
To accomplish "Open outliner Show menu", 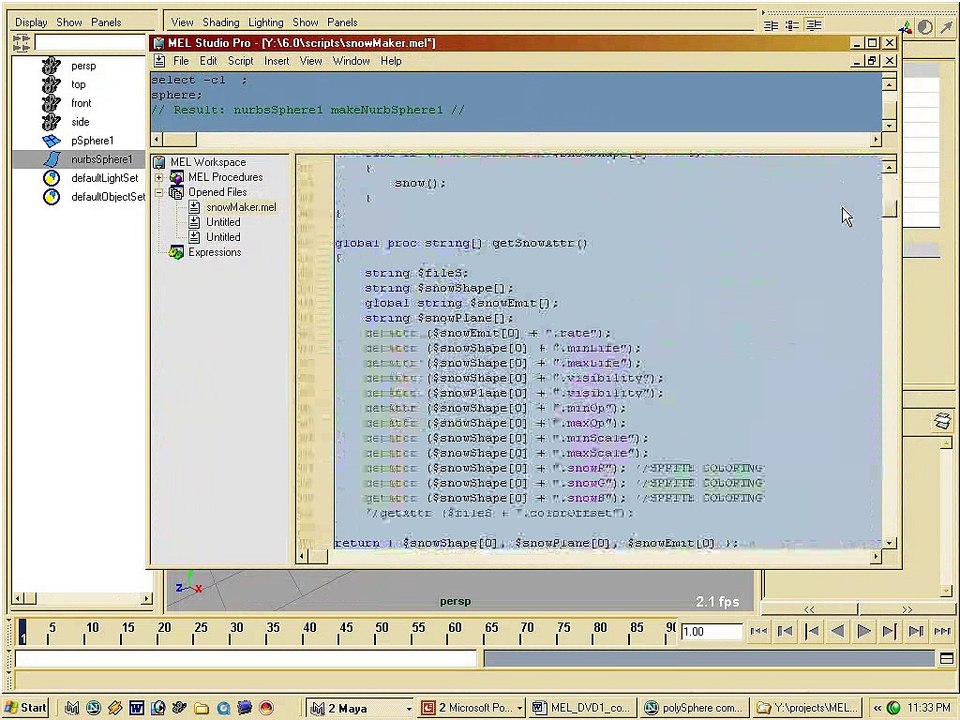I will (x=69, y=22).
